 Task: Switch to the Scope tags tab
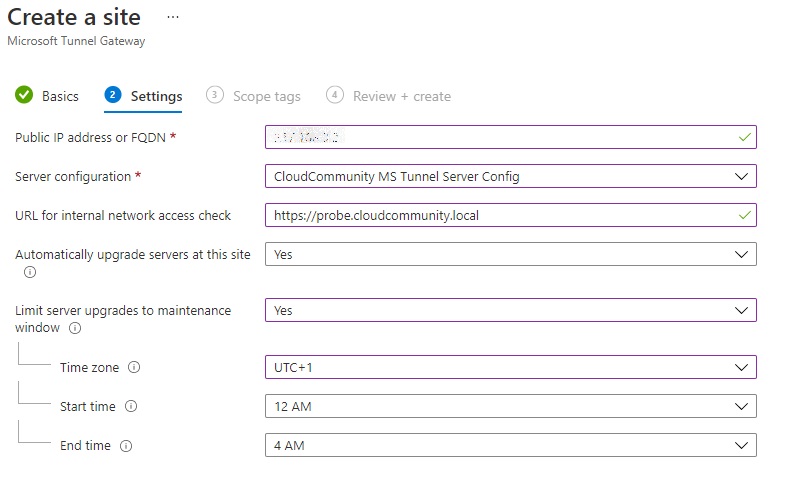[x=266, y=96]
